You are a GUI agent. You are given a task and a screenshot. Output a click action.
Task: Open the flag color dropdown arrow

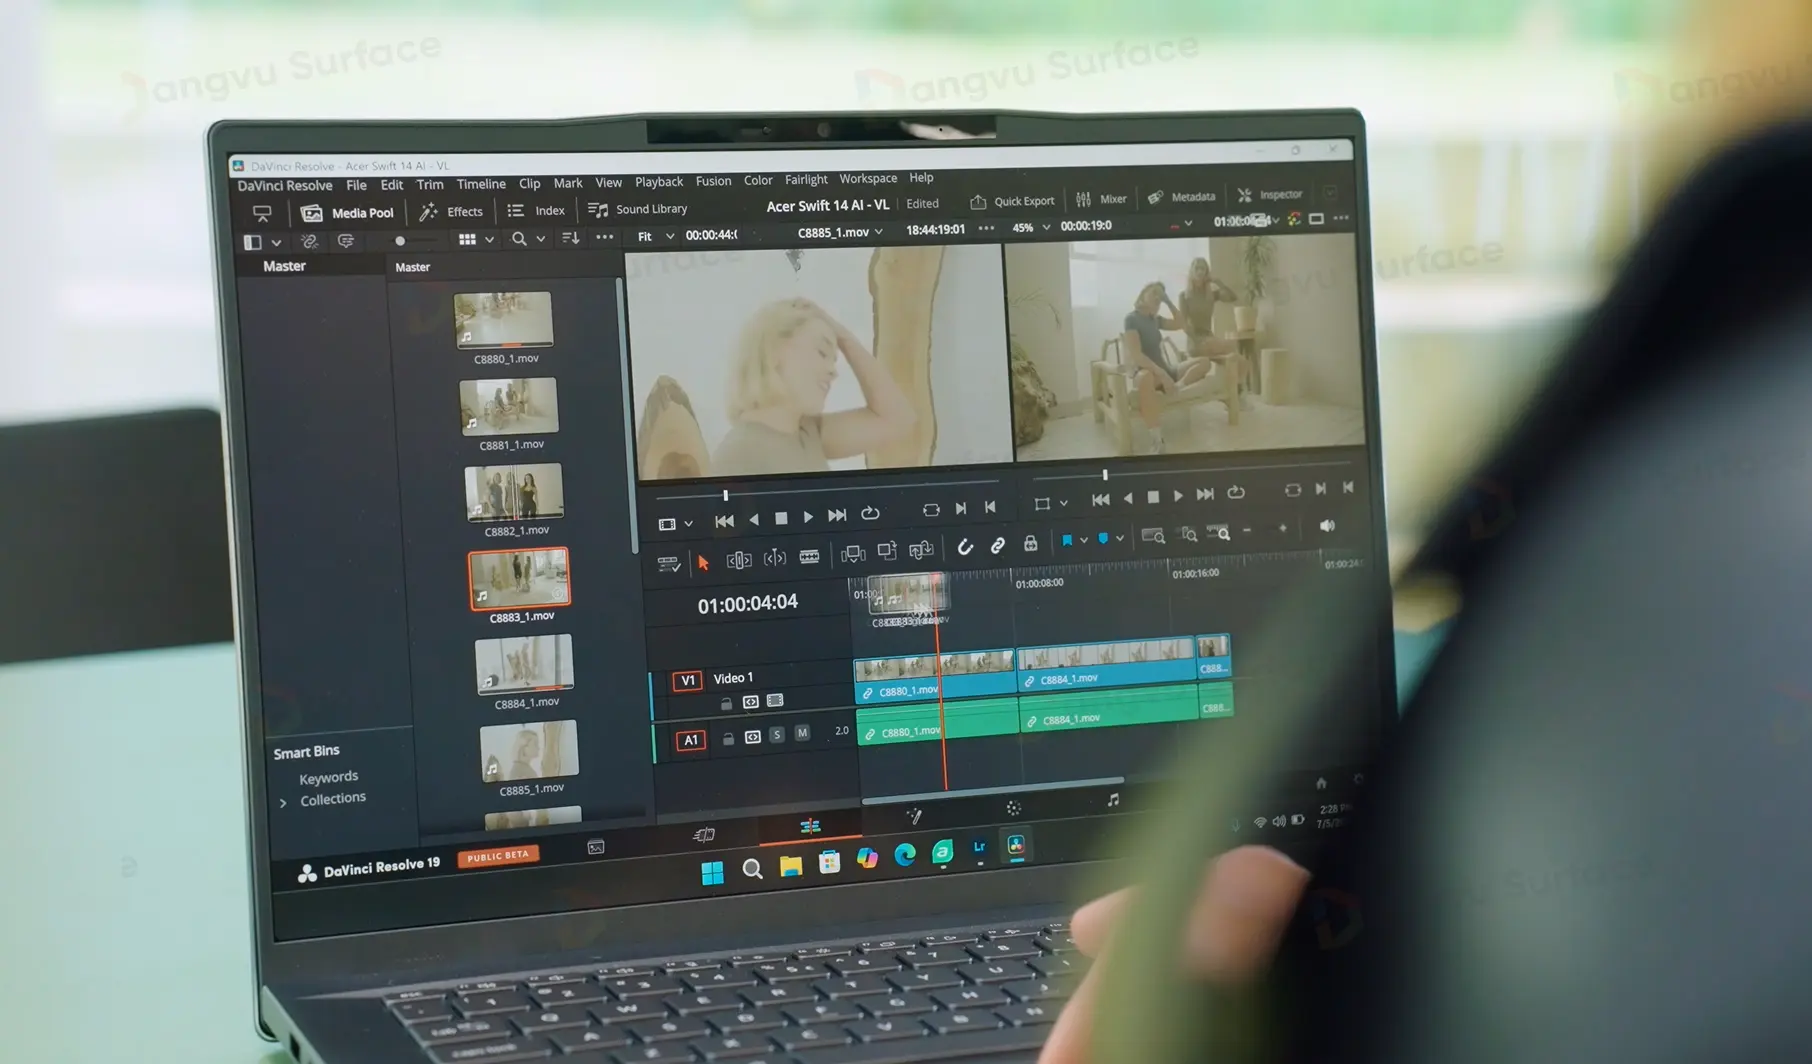tap(1084, 540)
